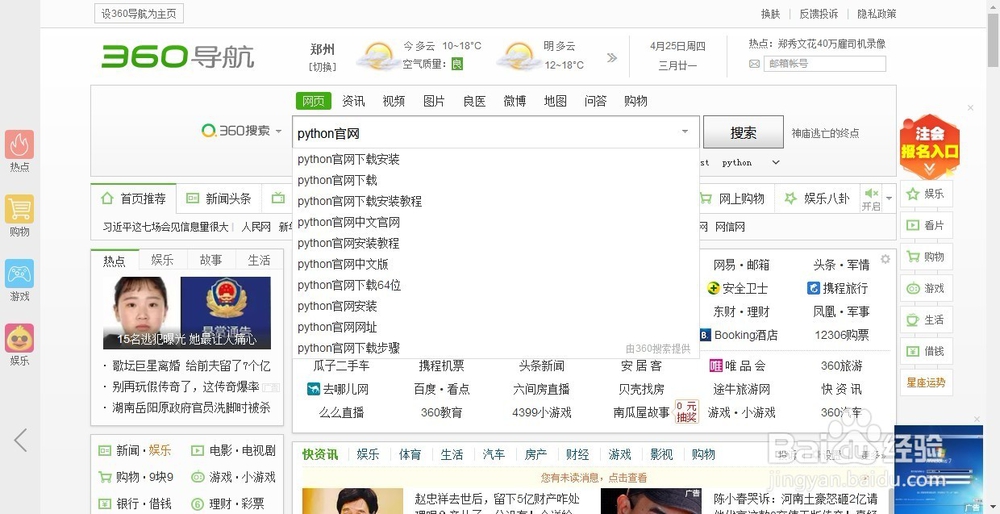Open the 娱乐 duck sidebar icon

pyautogui.click(x=19, y=339)
